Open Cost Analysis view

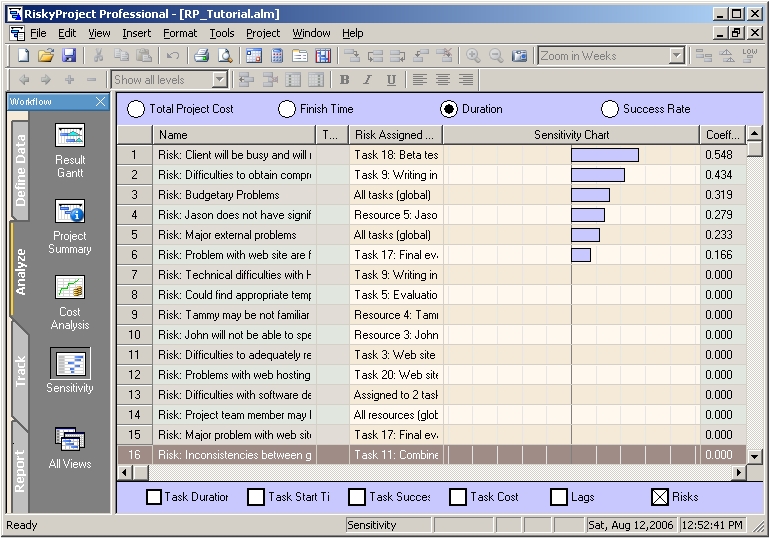point(70,303)
